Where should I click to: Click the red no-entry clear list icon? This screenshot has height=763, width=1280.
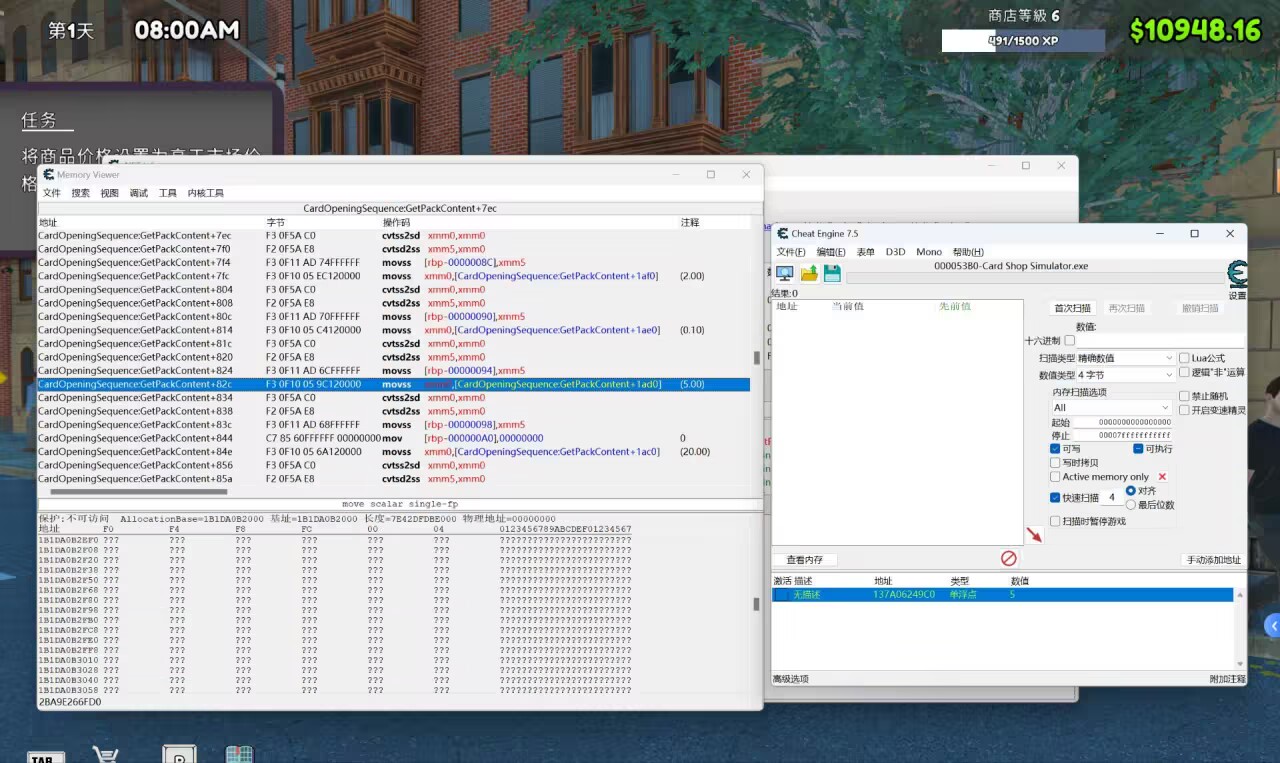pos(1009,559)
